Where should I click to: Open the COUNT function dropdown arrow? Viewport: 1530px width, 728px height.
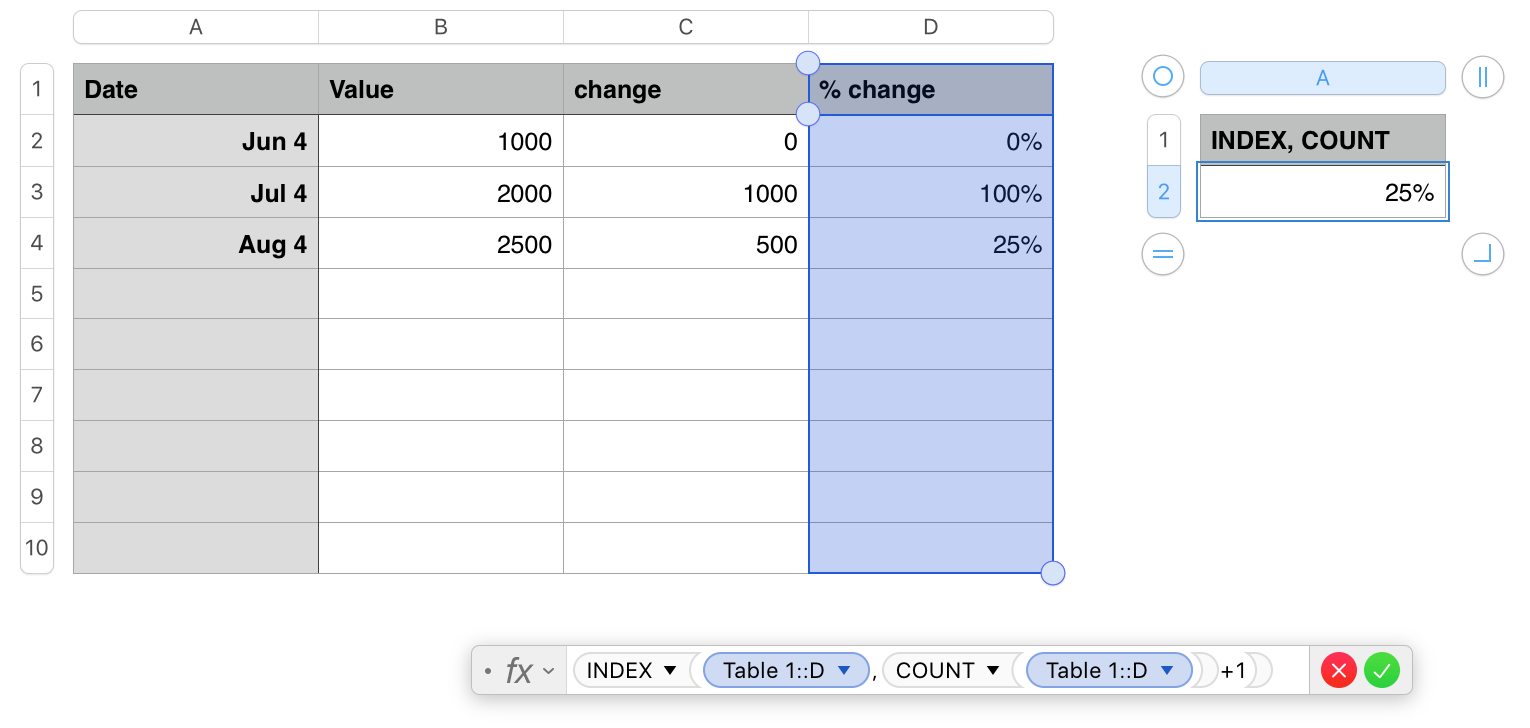[992, 670]
